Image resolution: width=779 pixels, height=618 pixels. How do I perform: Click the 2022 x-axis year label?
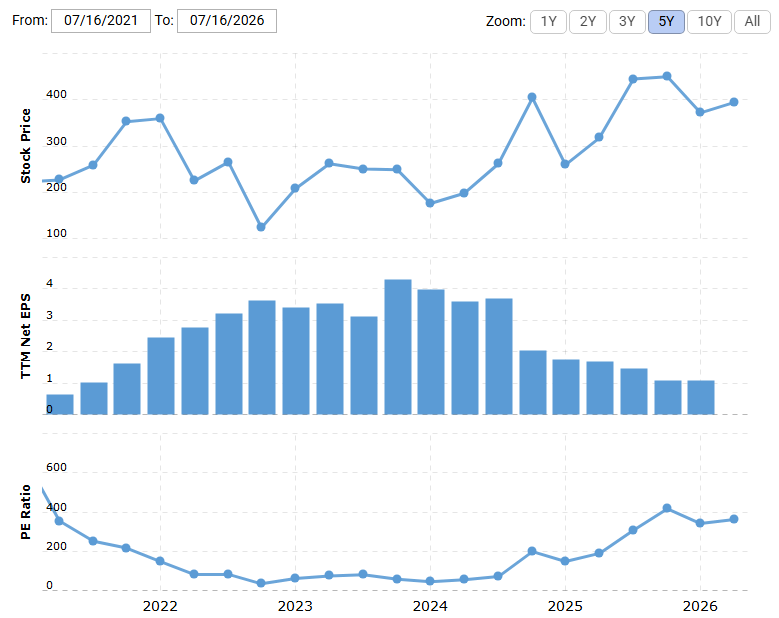160,606
